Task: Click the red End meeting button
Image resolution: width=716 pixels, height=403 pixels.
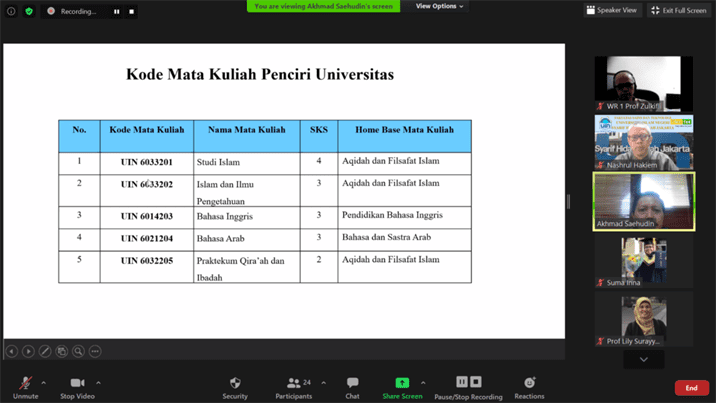Action: (691, 388)
